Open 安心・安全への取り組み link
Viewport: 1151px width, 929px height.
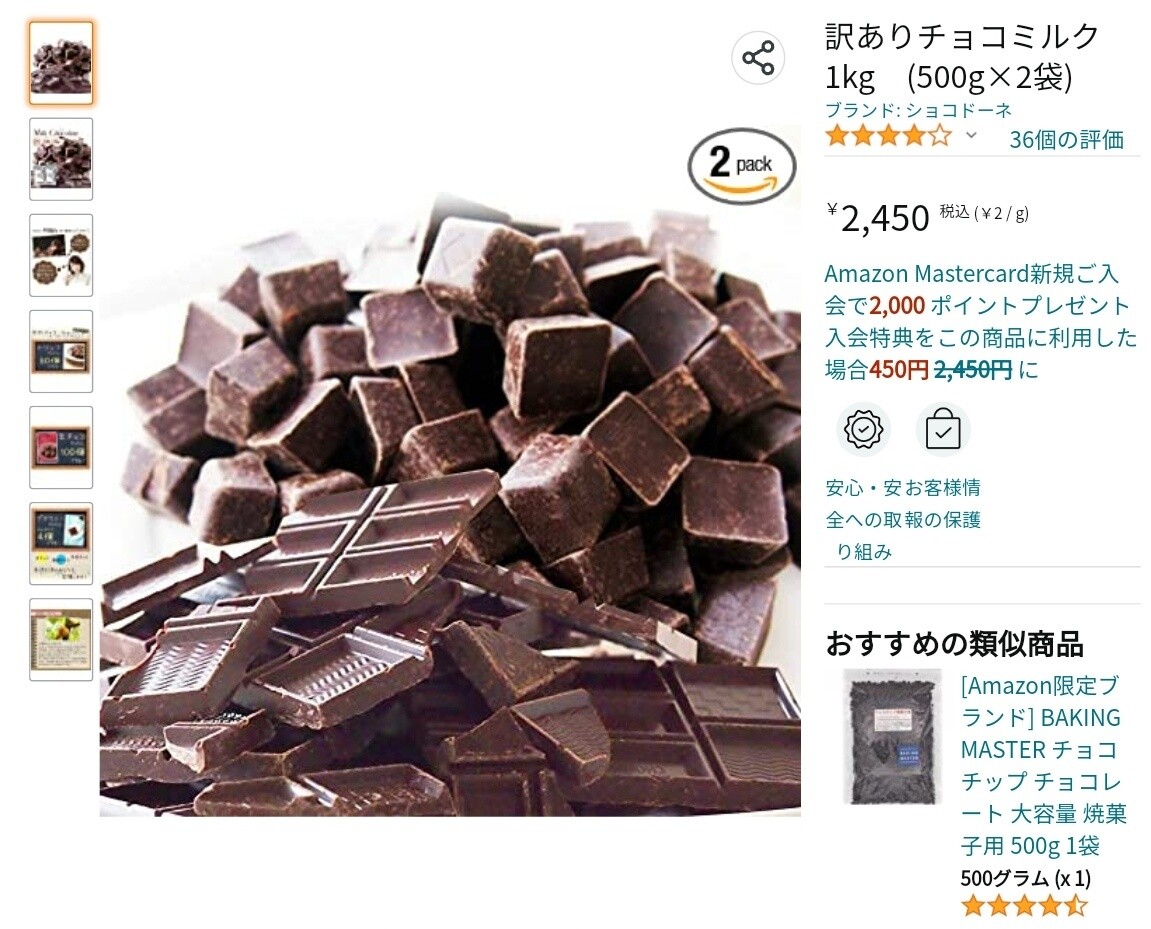(x=863, y=520)
